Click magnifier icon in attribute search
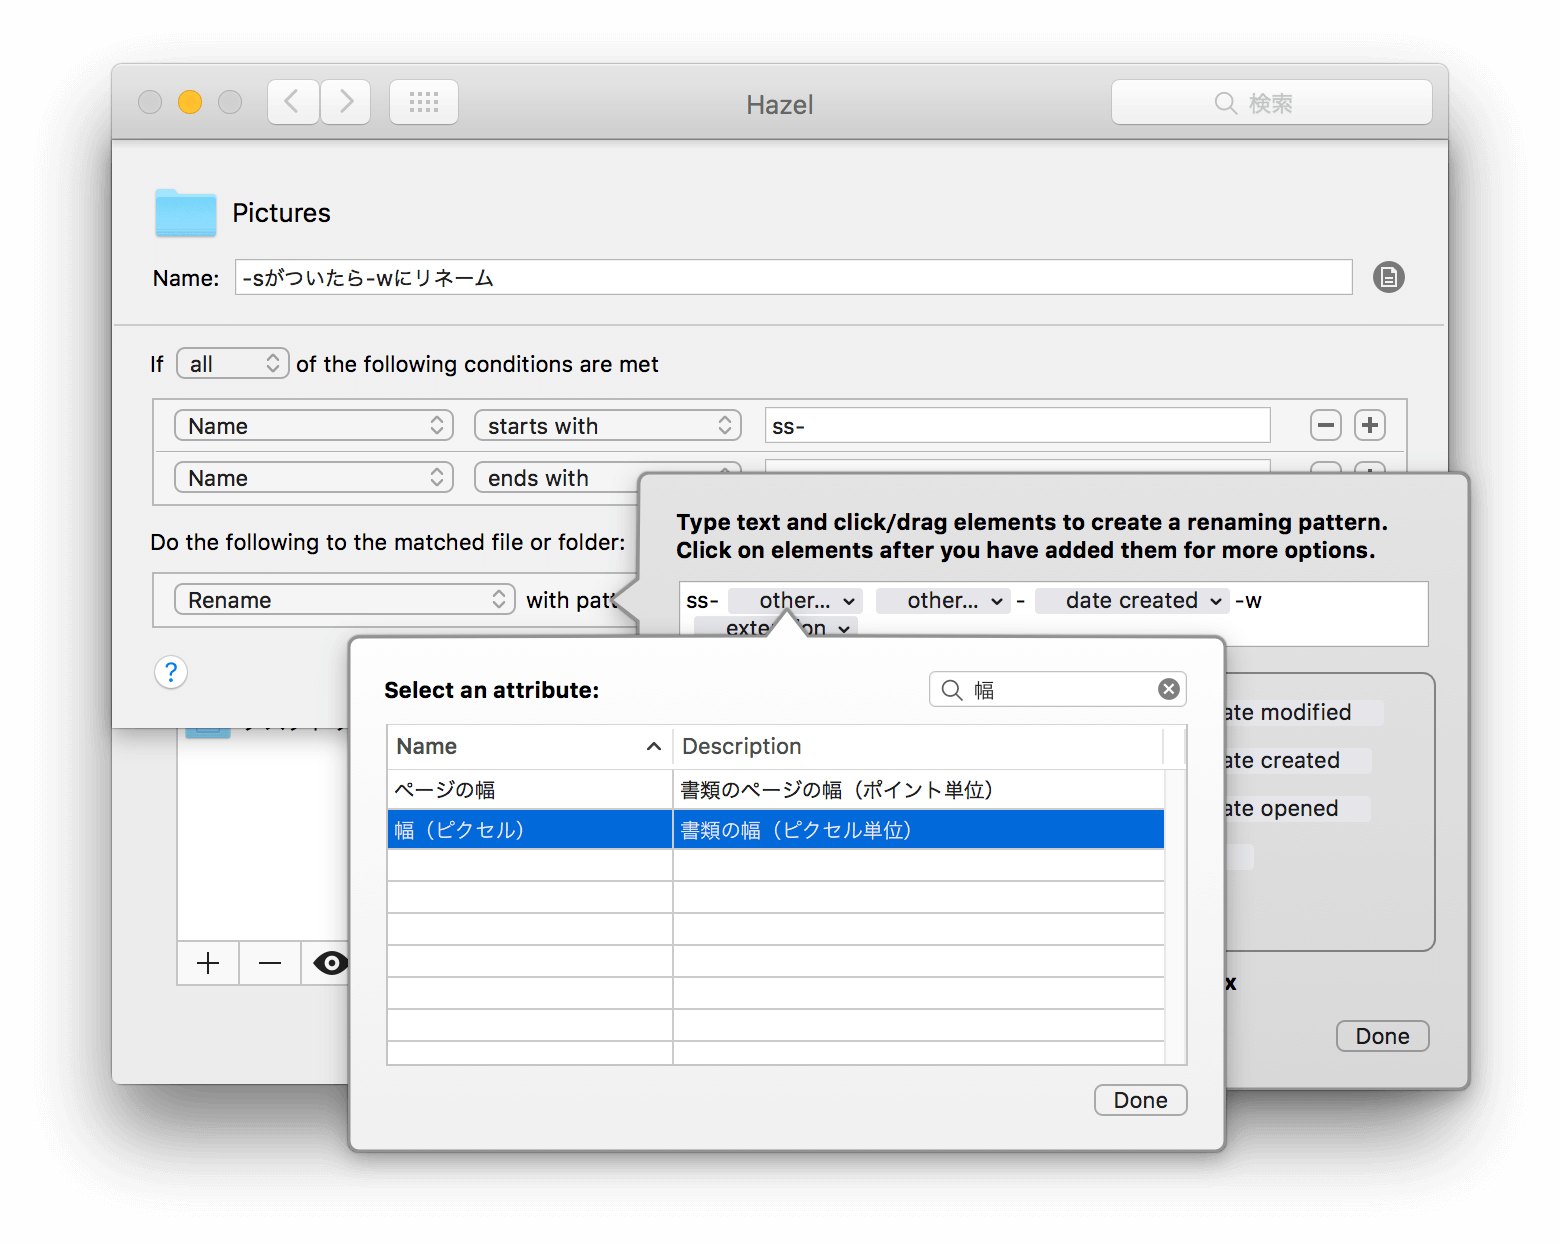 click(x=952, y=690)
